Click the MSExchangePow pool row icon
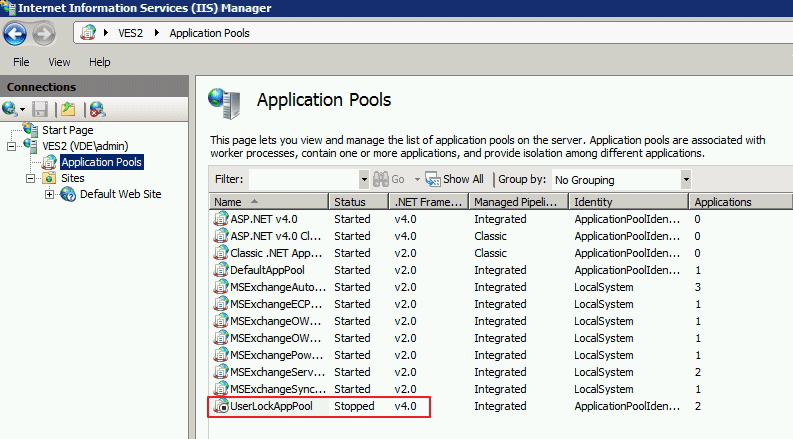793x439 pixels. (x=221, y=355)
